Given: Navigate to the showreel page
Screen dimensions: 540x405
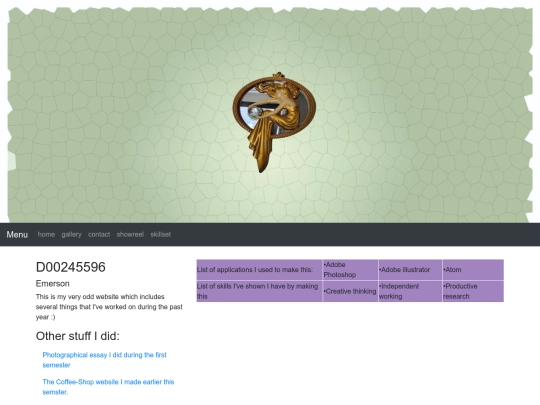Looking at the screenshot, I should tap(130, 235).
